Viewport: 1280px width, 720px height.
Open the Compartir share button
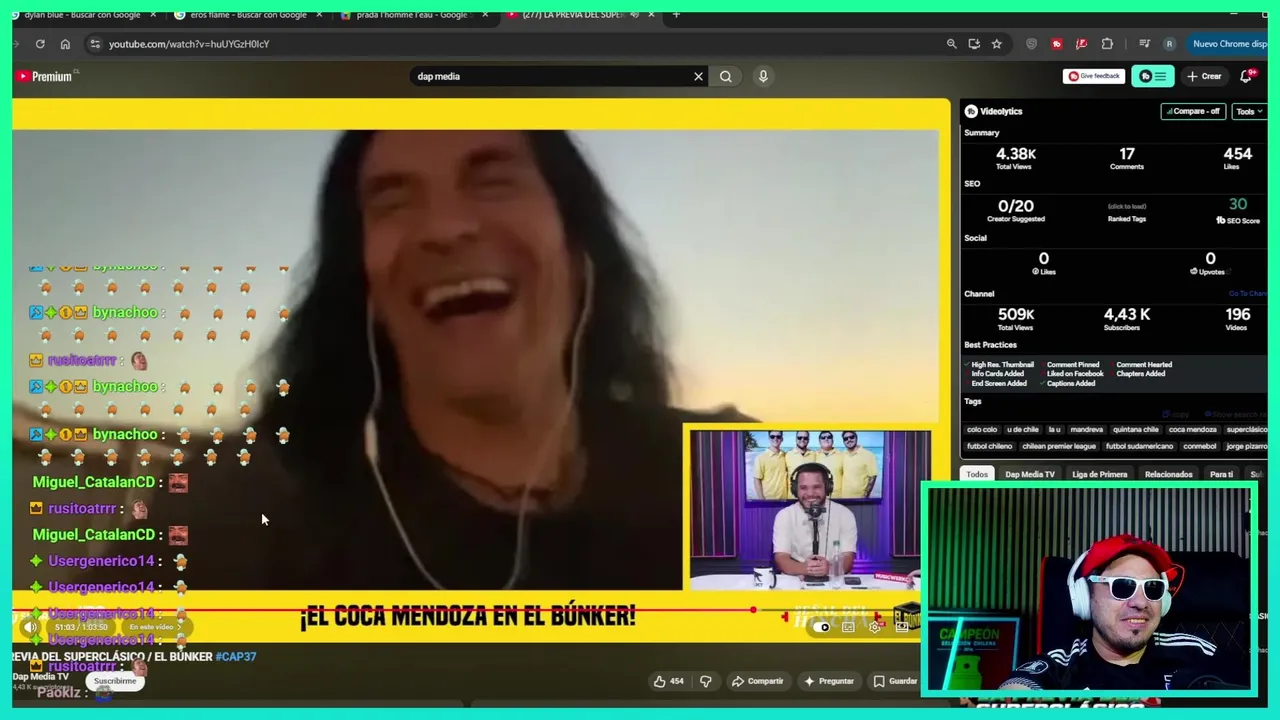click(757, 681)
